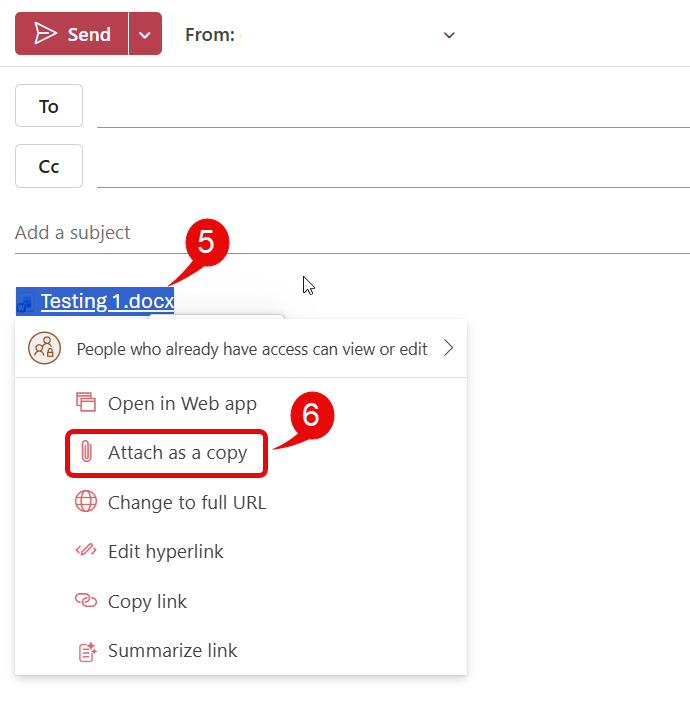This screenshot has width=690, height=714.
Task: Open the Testing 1.docx link
Action: click(x=107, y=301)
